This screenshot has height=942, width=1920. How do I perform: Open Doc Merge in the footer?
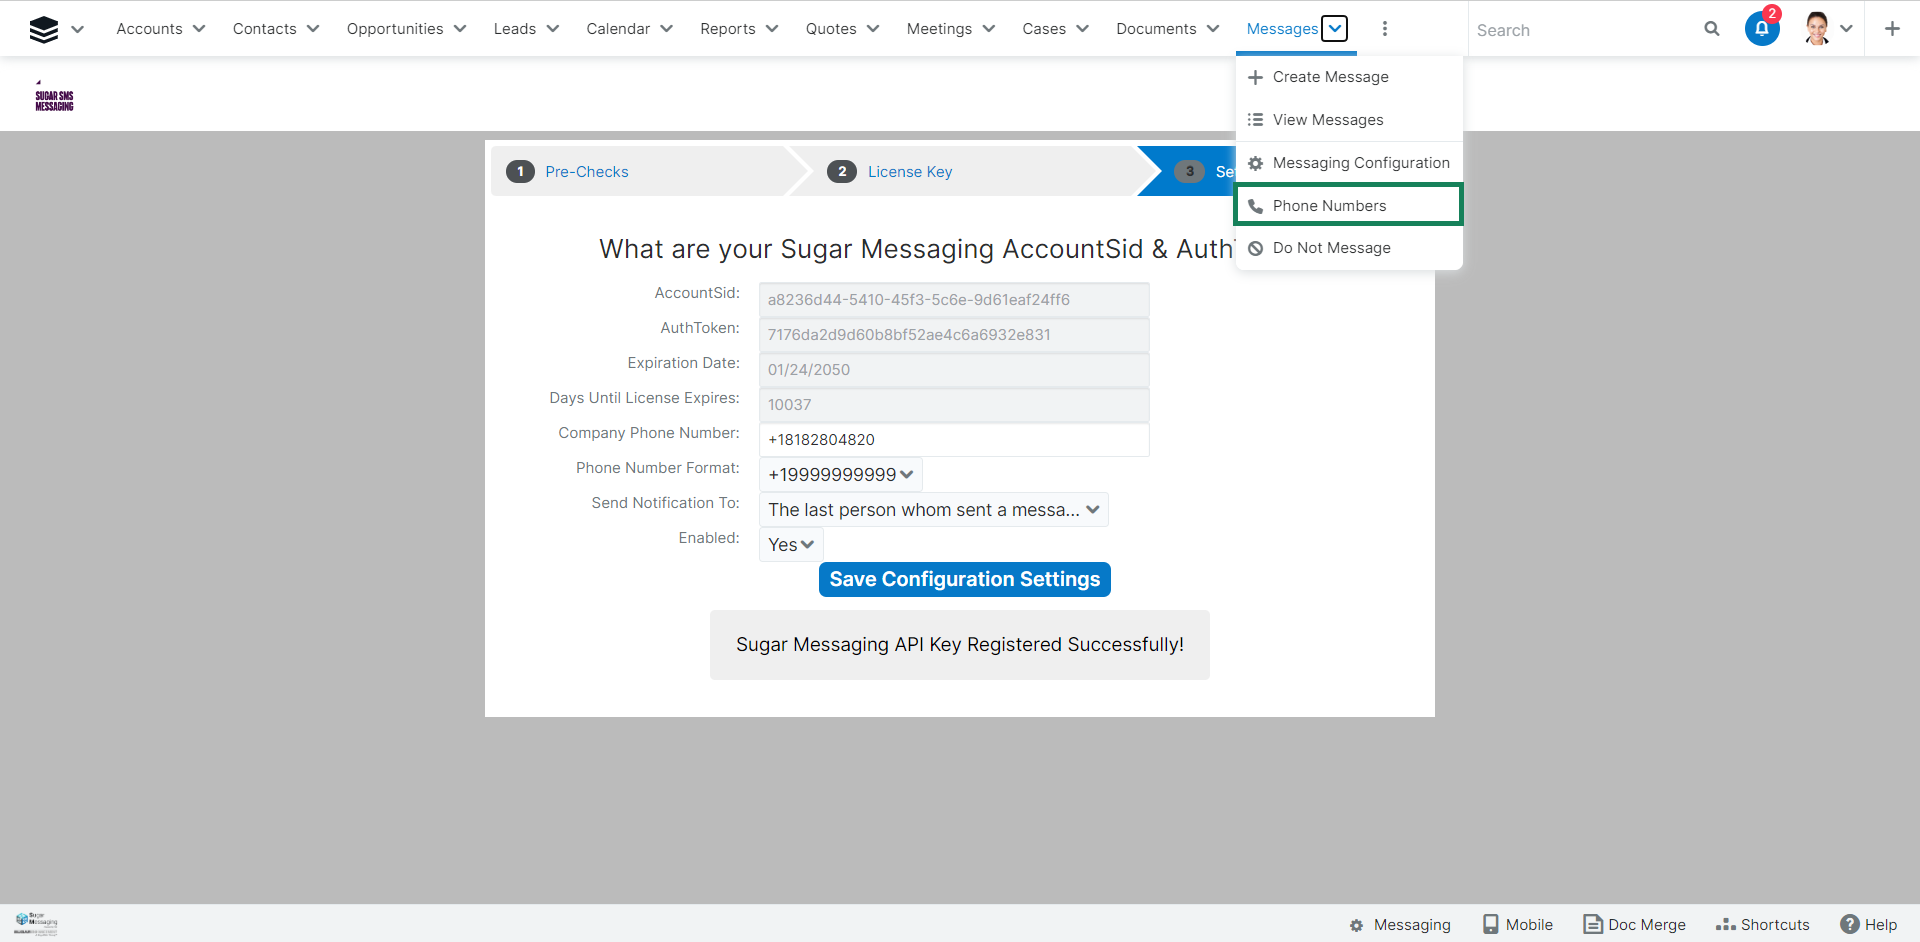click(x=1634, y=924)
